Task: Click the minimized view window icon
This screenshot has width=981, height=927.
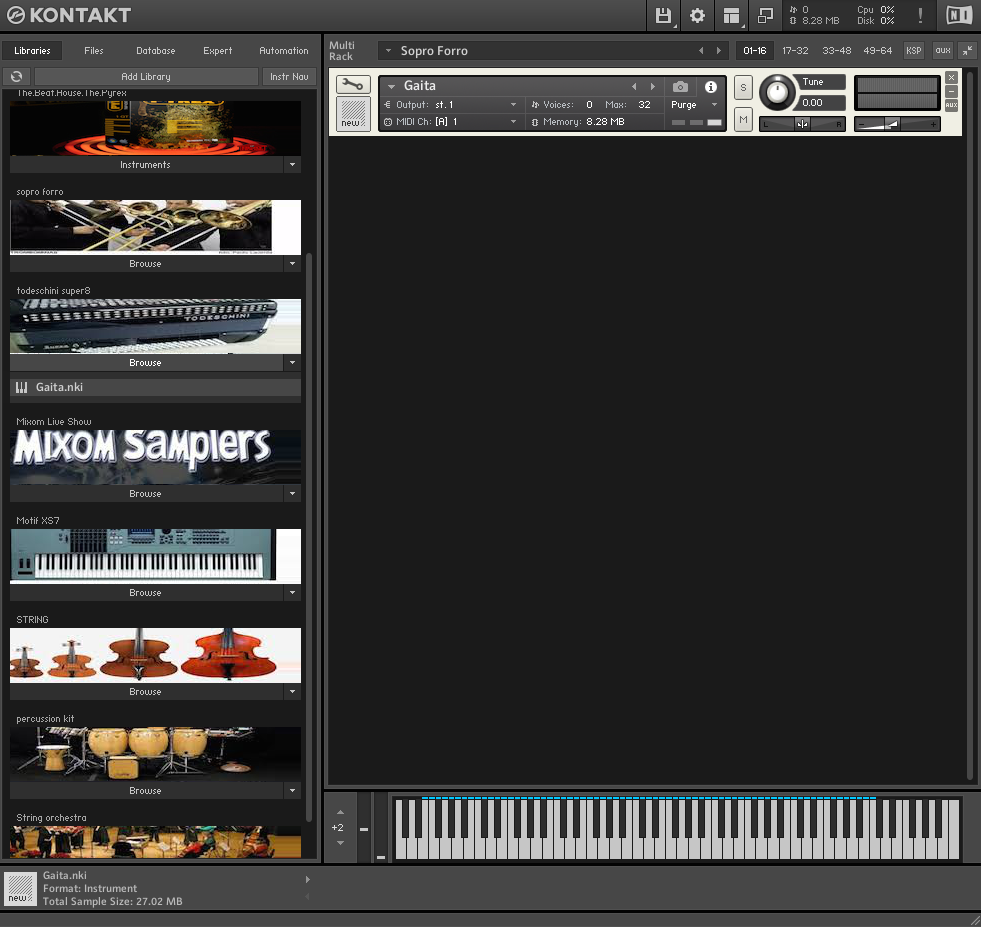Action: coord(765,16)
